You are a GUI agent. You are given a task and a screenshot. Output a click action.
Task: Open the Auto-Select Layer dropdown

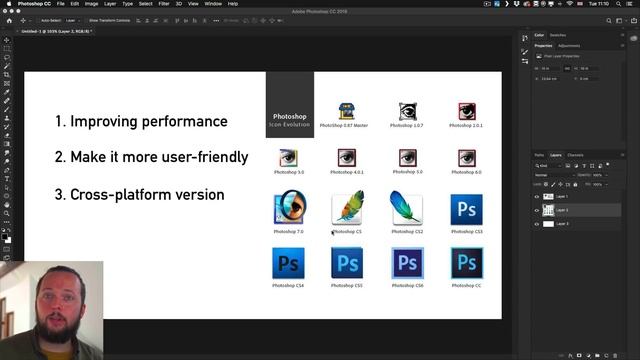pos(73,20)
